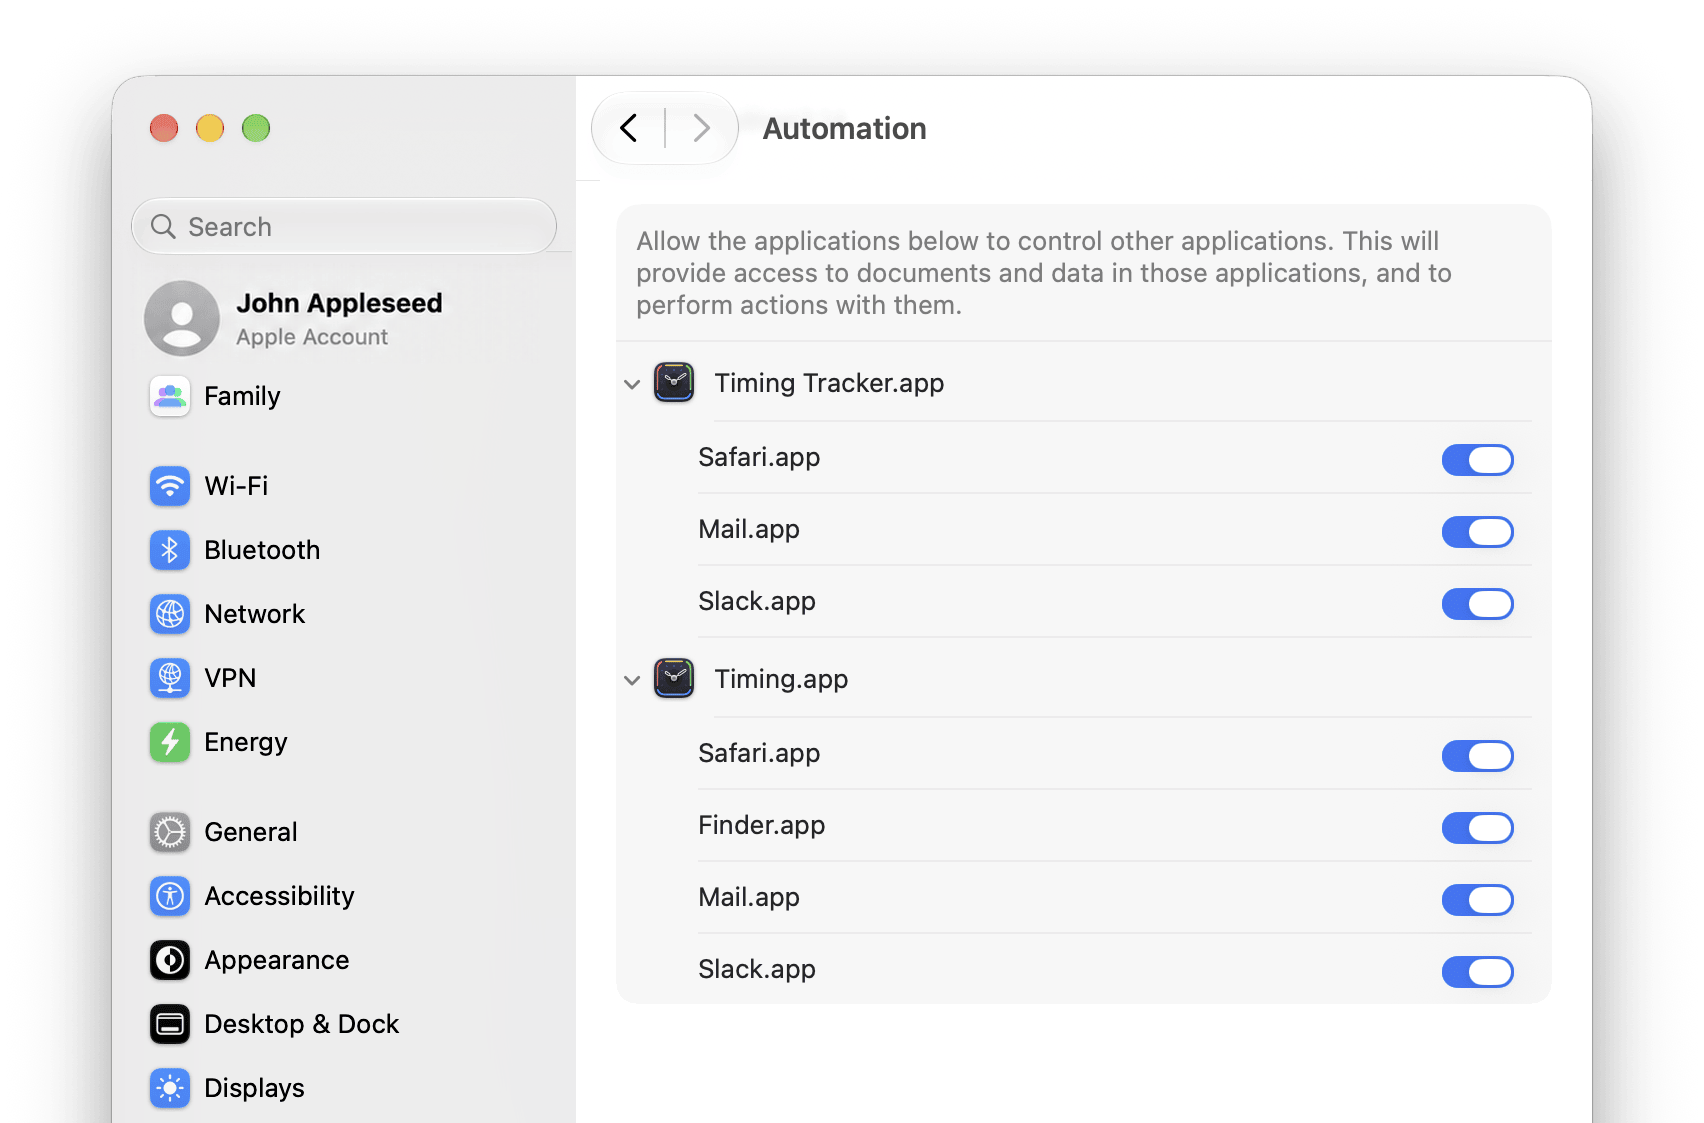Open the Family settings icon
The image size is (1704, 1123).
tap(170, 396)
